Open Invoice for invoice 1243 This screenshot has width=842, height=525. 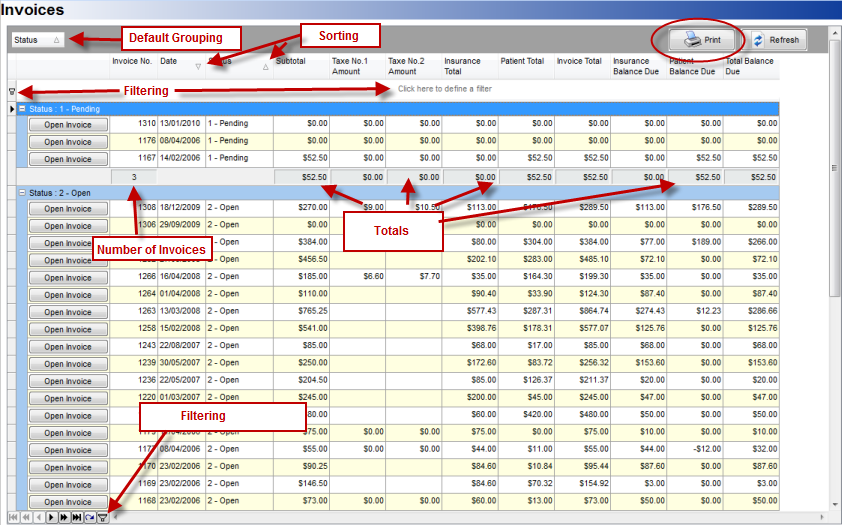pos(68,347)
